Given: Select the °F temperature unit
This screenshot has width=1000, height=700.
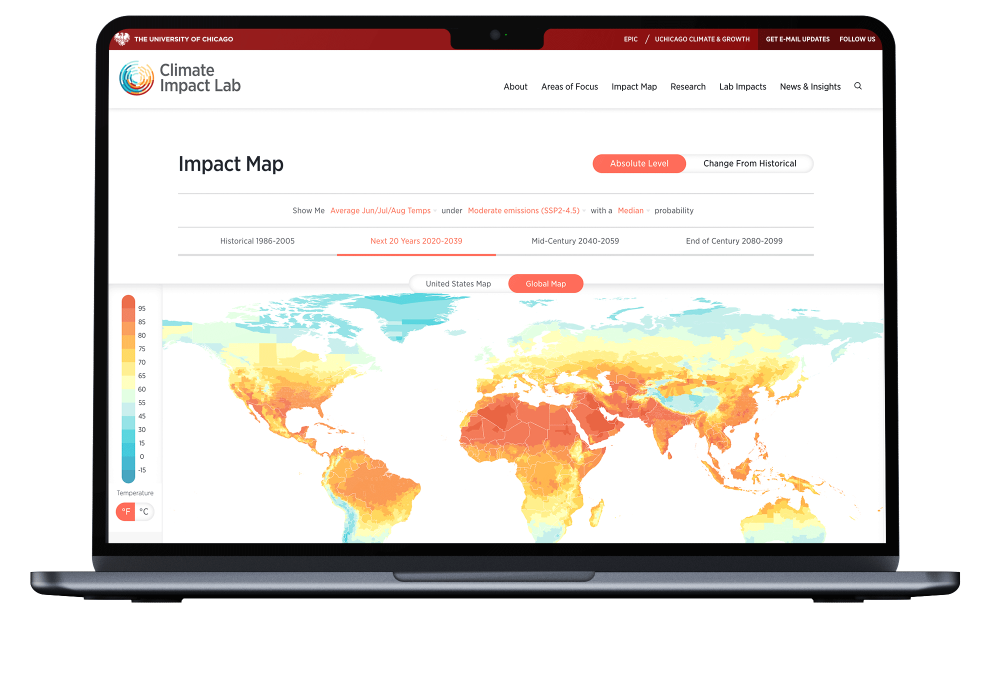Looking at the screenshot, I should click(x=126, y=512).
